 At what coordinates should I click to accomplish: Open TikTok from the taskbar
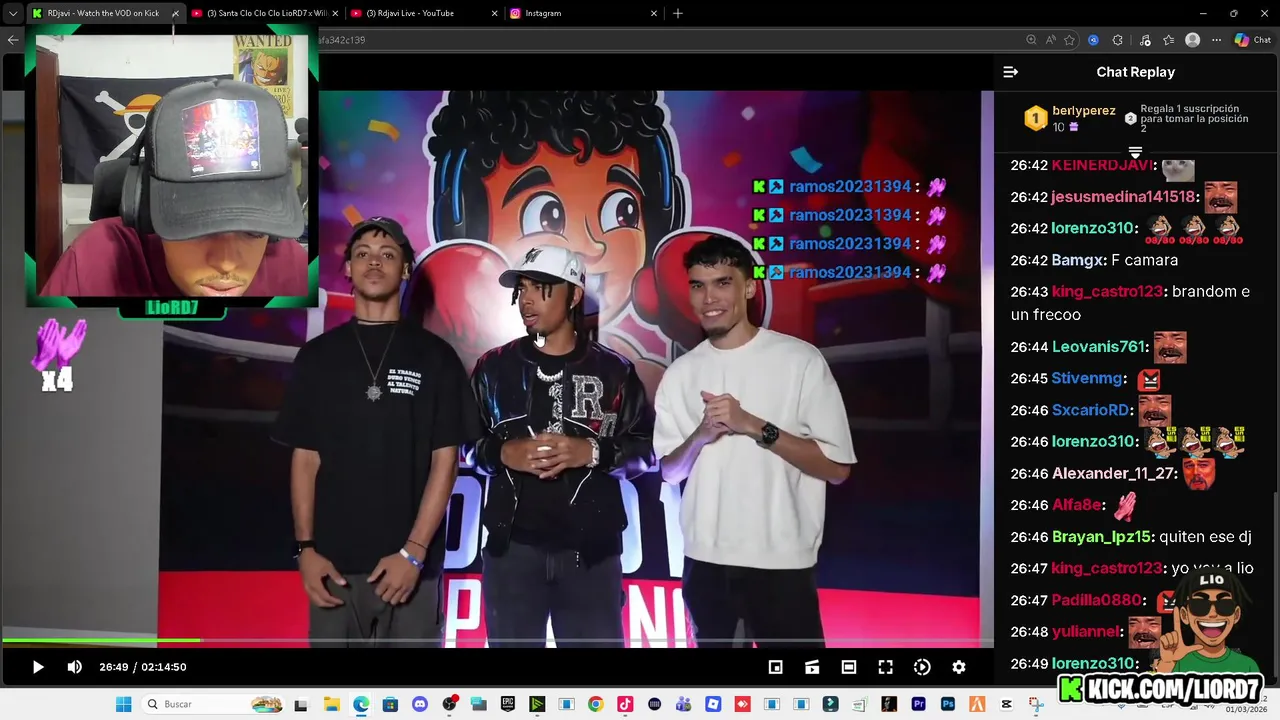coord(625,704)
